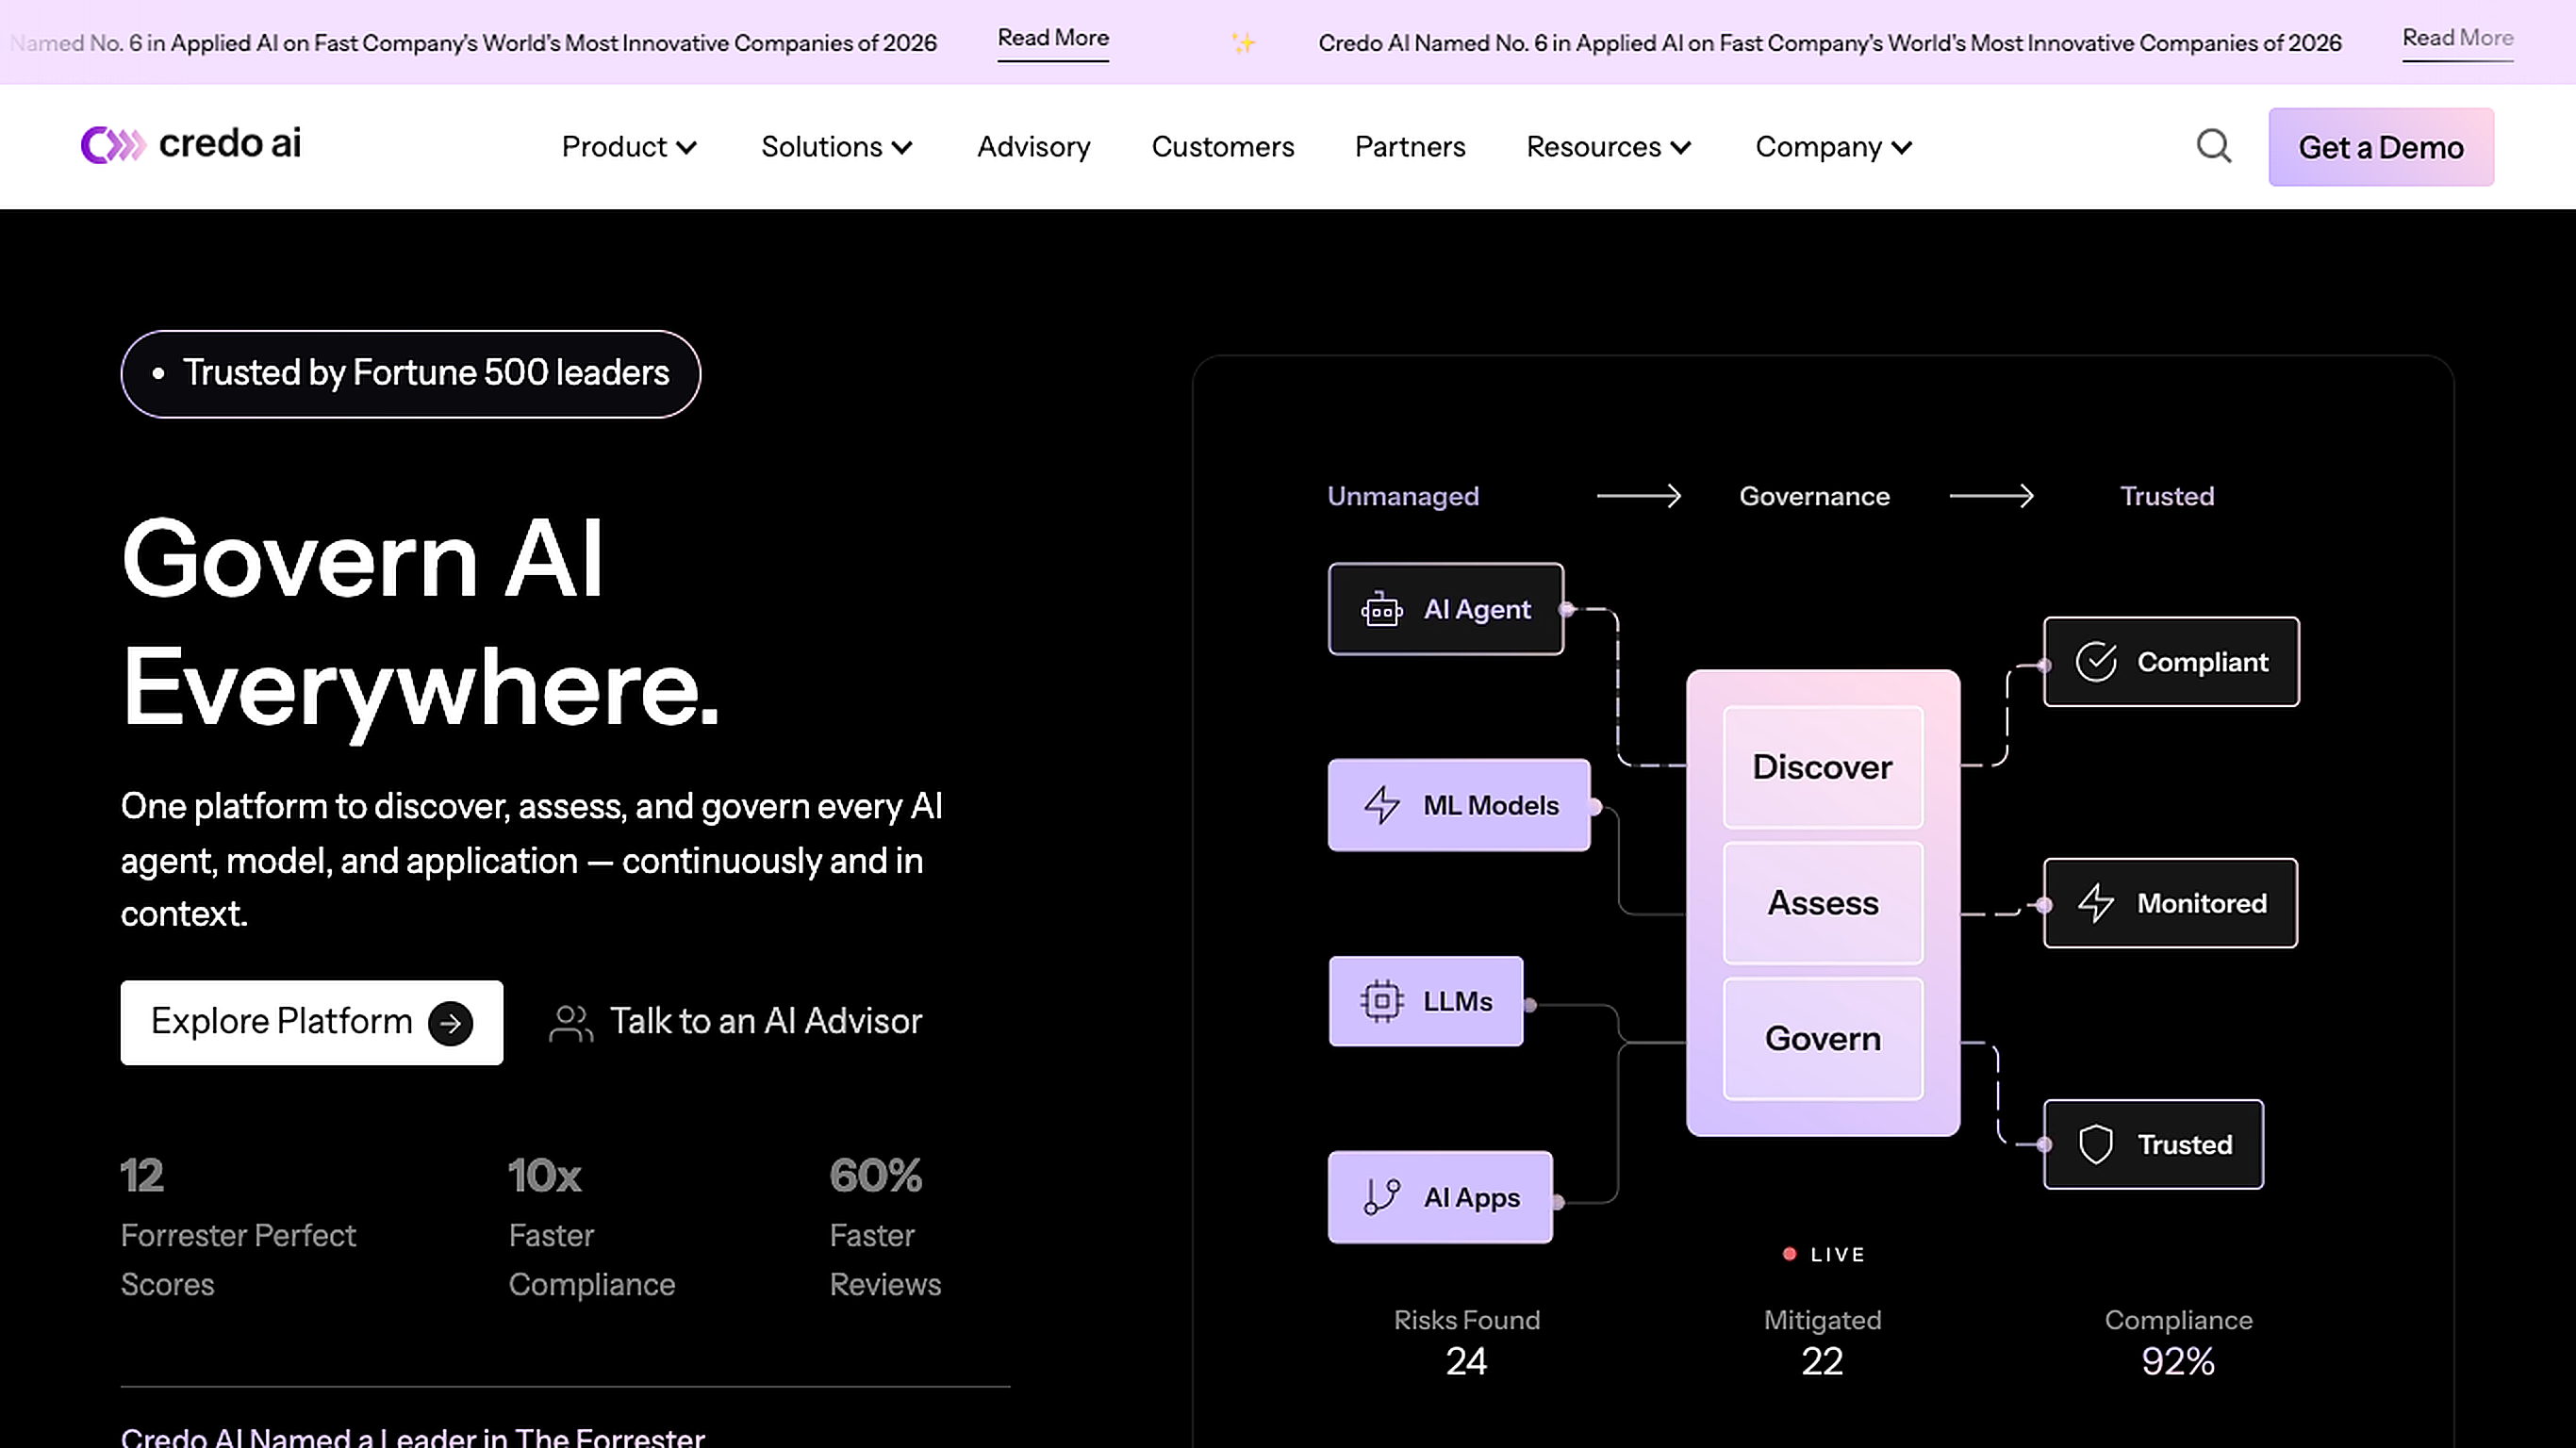The height and width of the screenshot is (1448, 2576).
Task: Click the LIVE status label
Action: pyautogui.click(x=1837, y=1254)
